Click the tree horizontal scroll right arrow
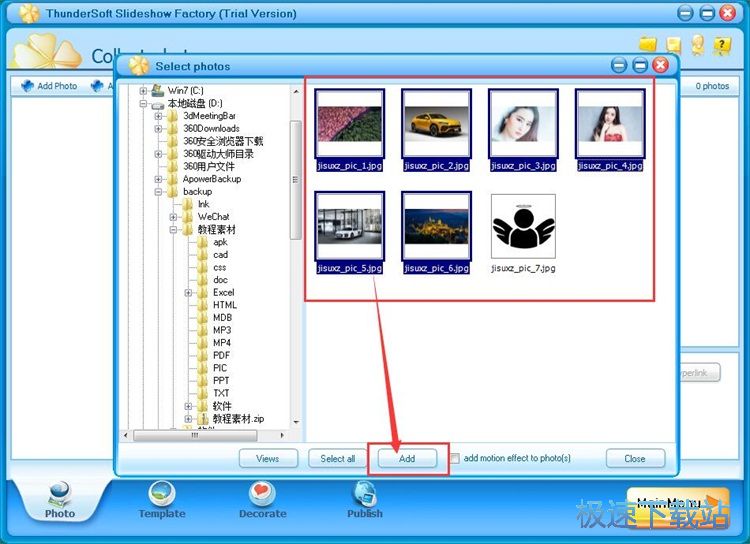Viewport: 750px width, 544px height. click(x=282, y=435)
